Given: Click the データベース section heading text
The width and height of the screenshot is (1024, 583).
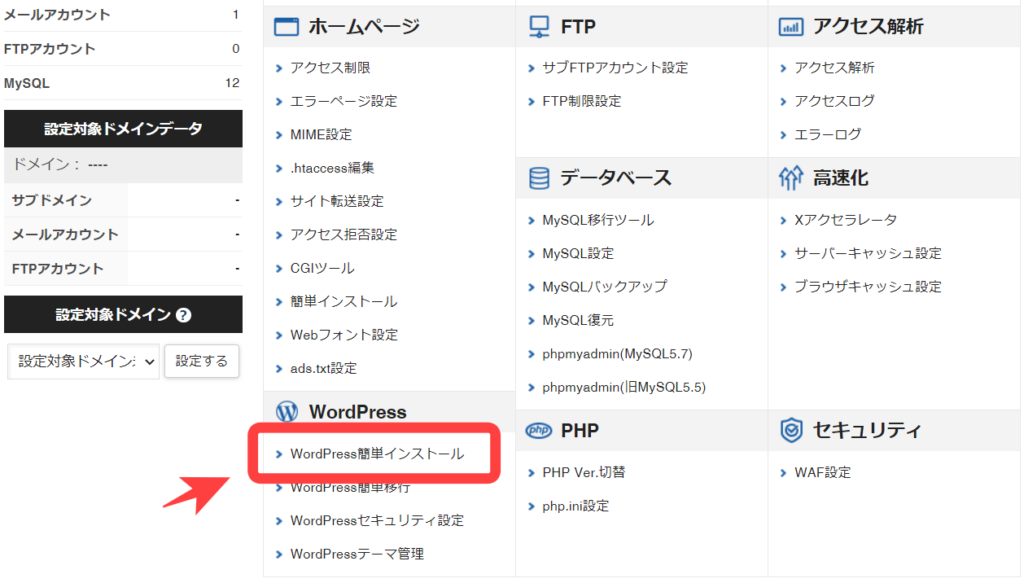Looking at the screenshot, I should click(616, 178).
